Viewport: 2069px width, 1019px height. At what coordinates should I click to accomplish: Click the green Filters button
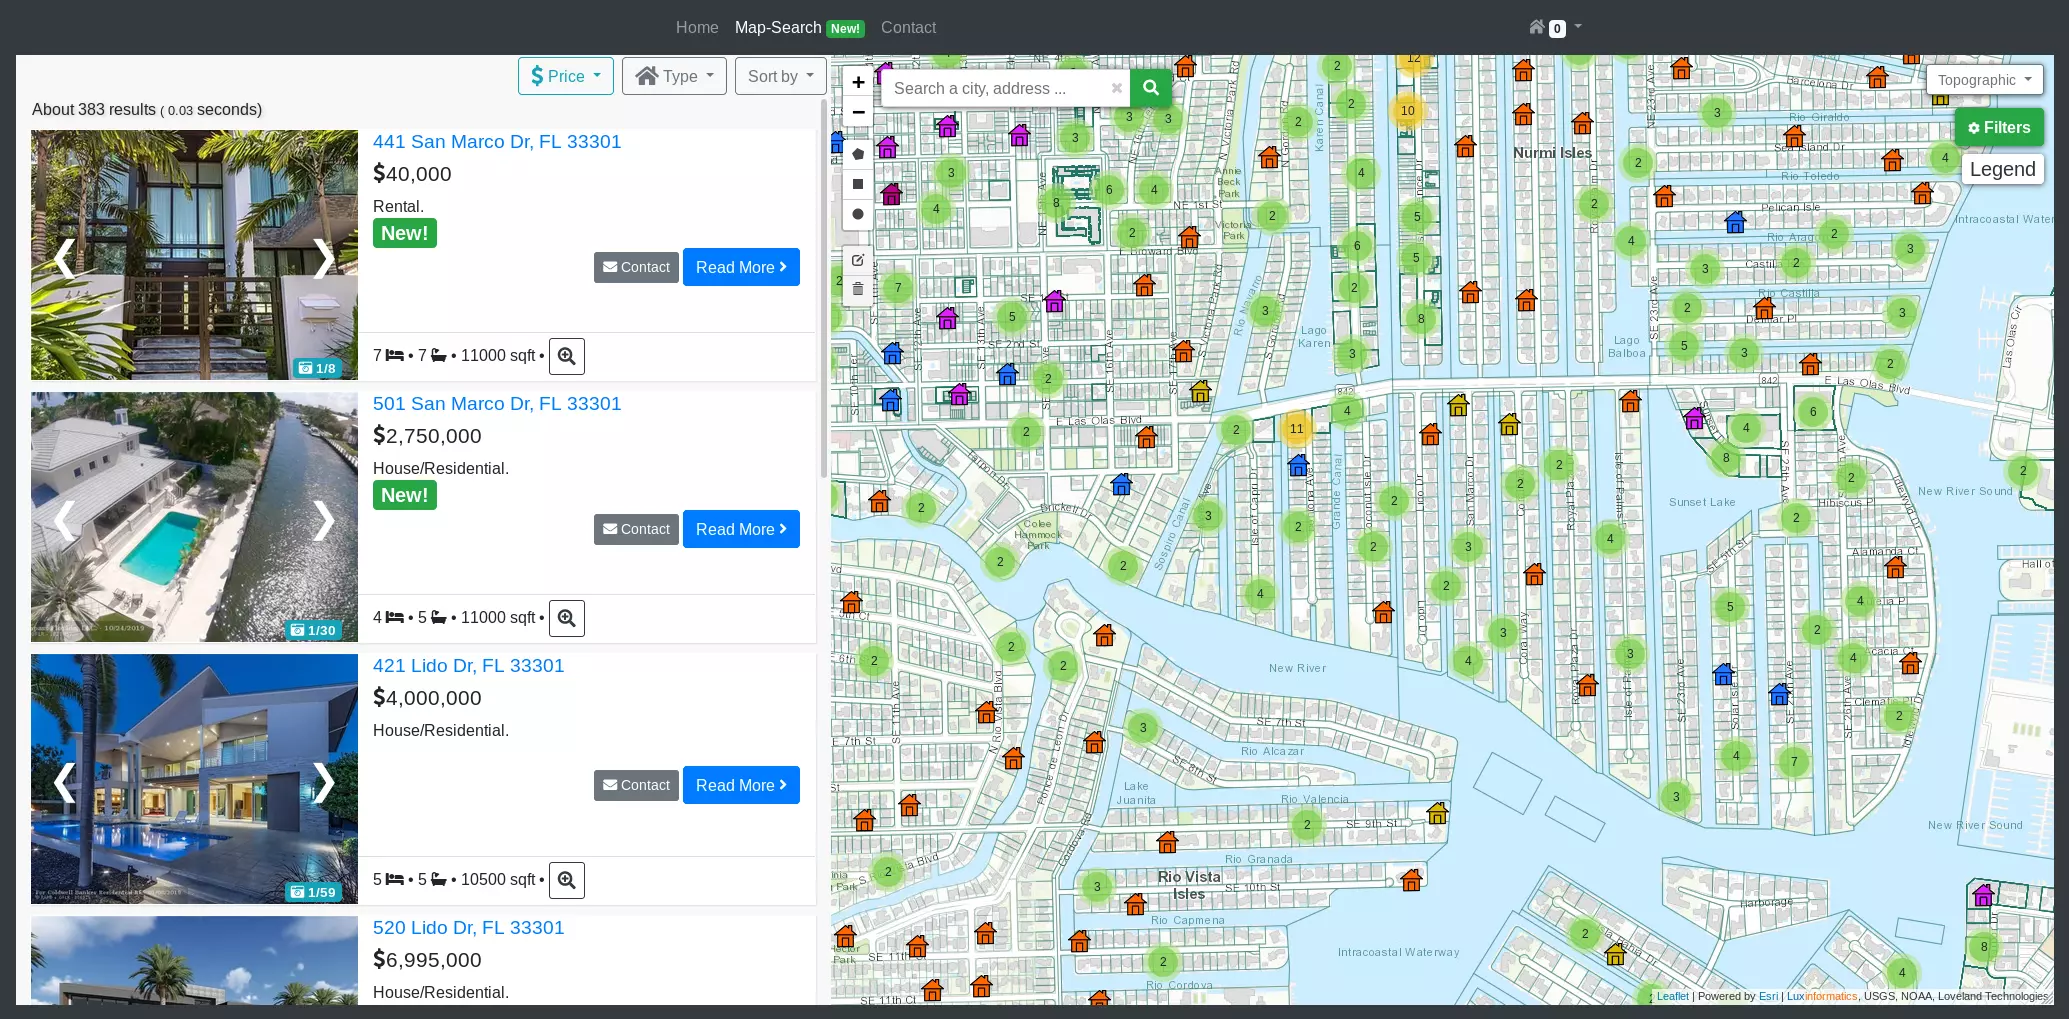1998,127
